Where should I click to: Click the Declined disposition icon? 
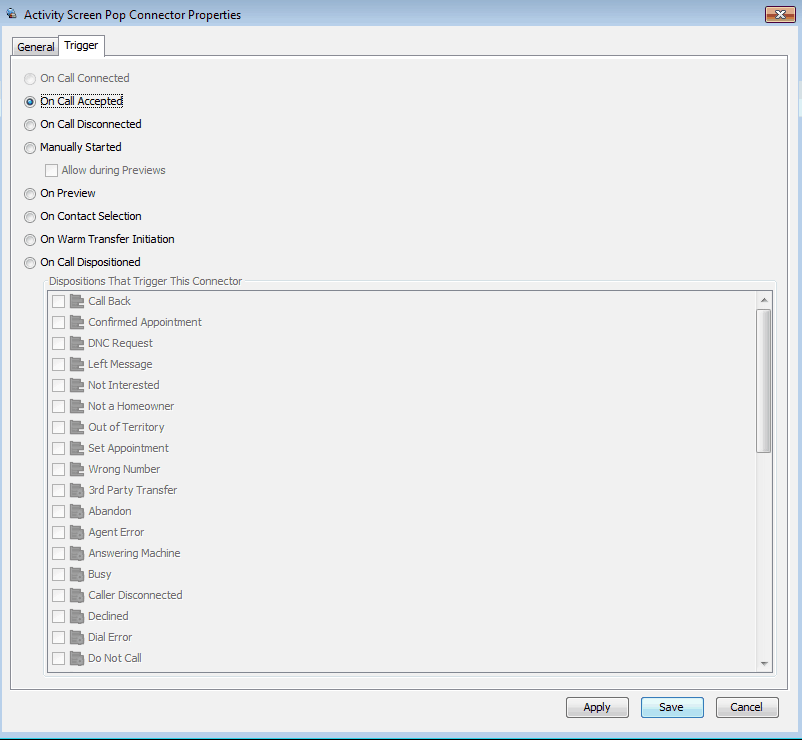click(77, 616)
